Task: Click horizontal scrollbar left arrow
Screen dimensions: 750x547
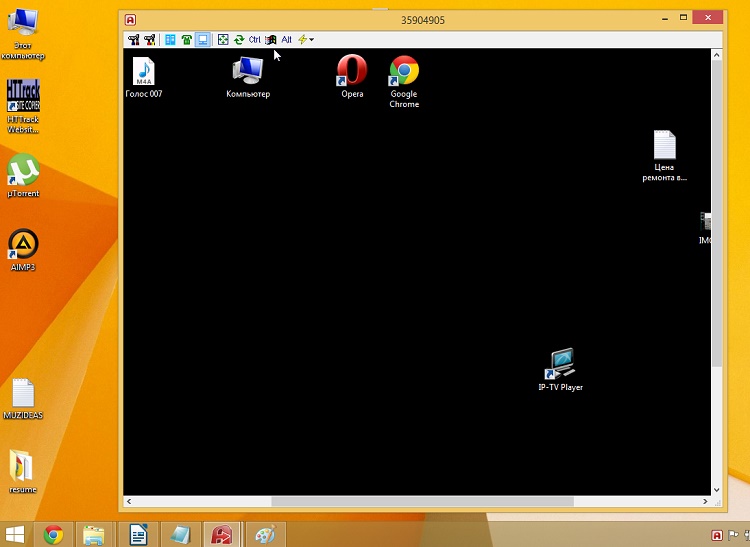Action: pos(129,502)
